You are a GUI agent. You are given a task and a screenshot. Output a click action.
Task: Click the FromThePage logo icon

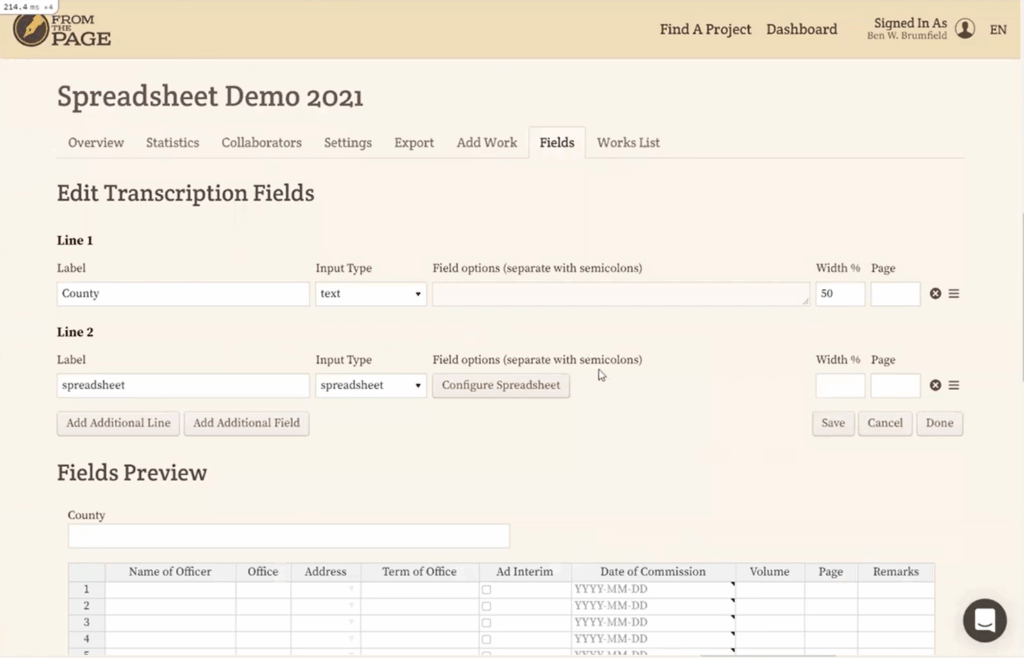[x=32, y=29]
